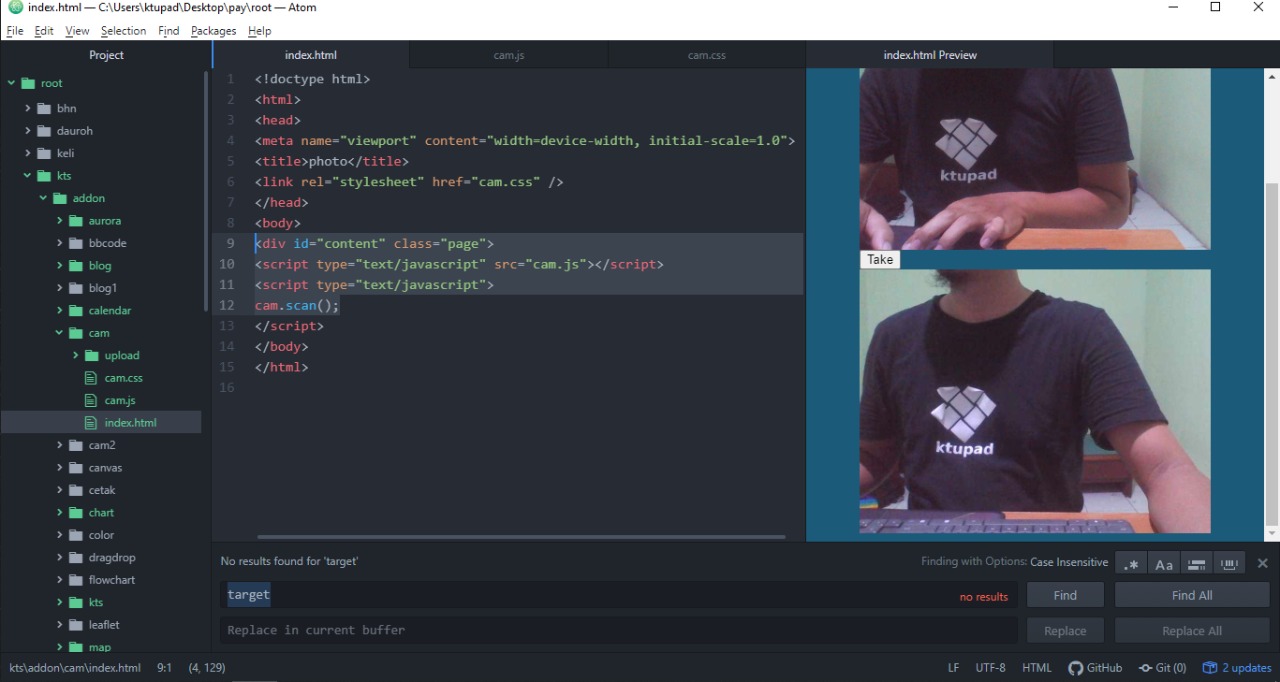This screenshot has width=1280, height=682.
Task: Toggle regex mode in find bar
Action: 1130,563
